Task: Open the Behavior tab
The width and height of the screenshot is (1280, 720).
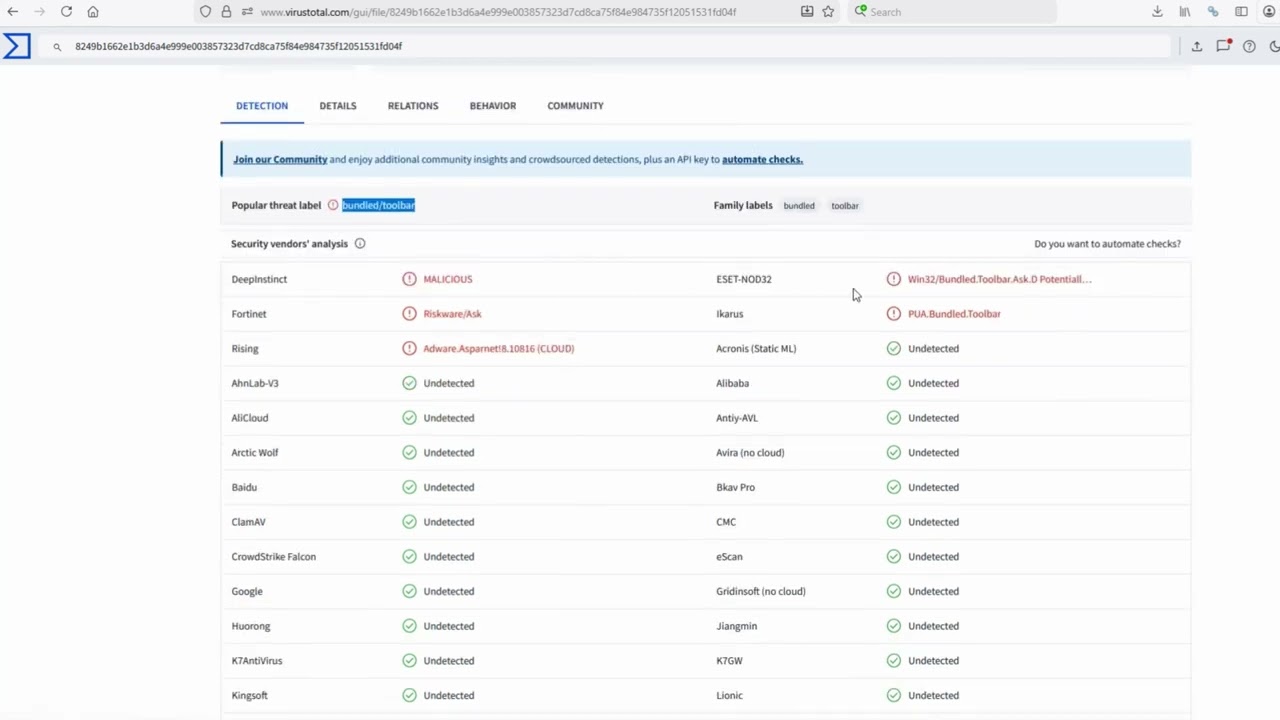Action: tap(493, 105)
